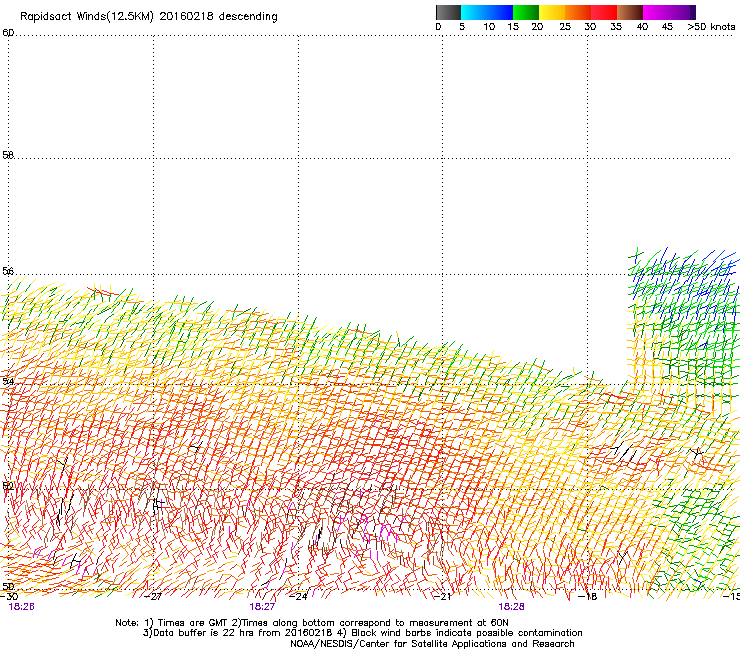Click the brown 35-40 knots color band
The image size is (740, 650).
pos(630,12)
